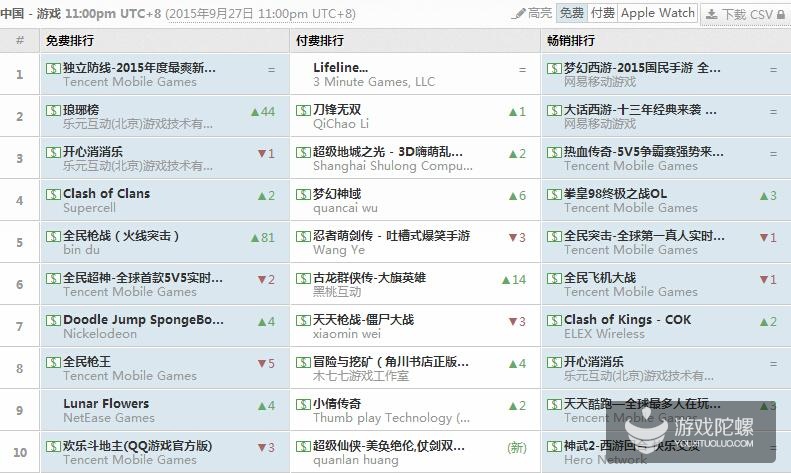Viewport: 791px width, 473px height.
Task: Click the 畅销排行 column header
Action: tap(570, 41)
